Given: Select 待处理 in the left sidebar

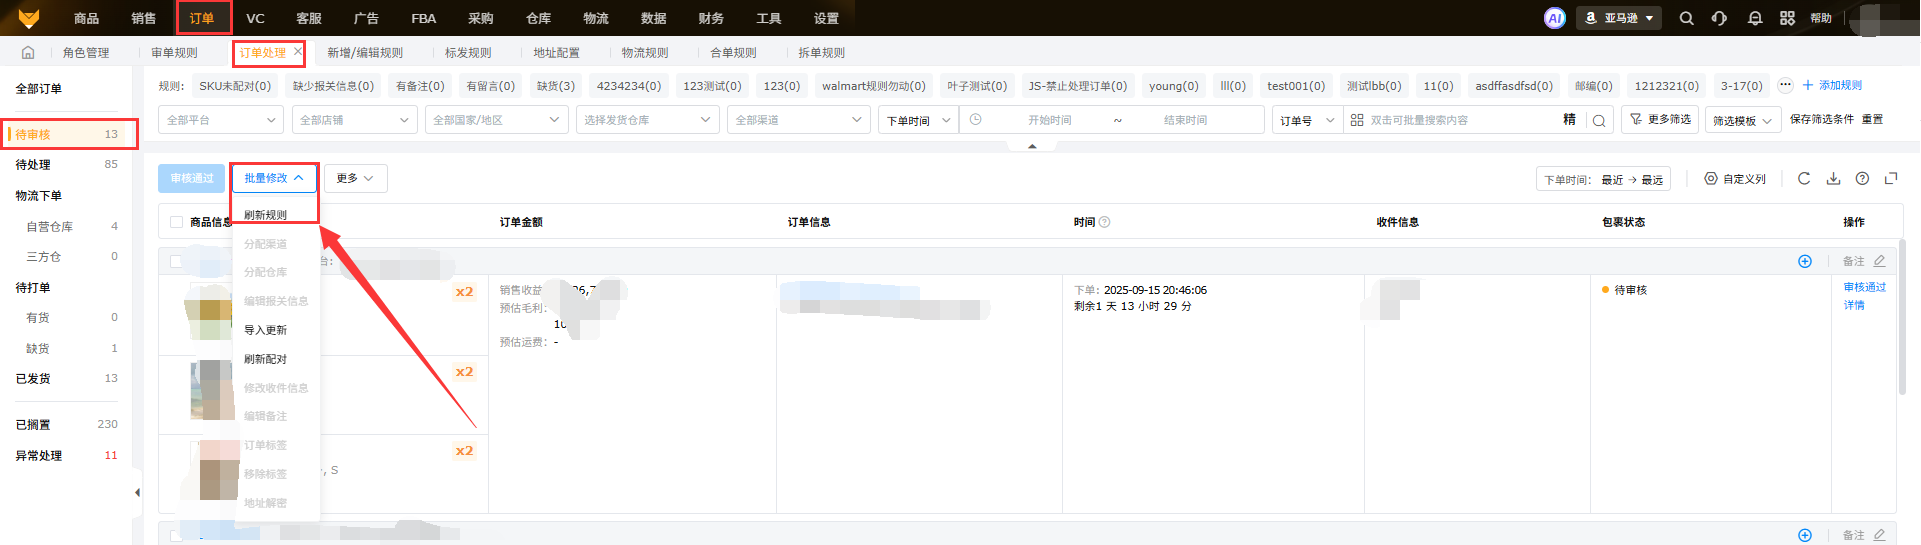Looking at the screenshot, I should [67, 164].
